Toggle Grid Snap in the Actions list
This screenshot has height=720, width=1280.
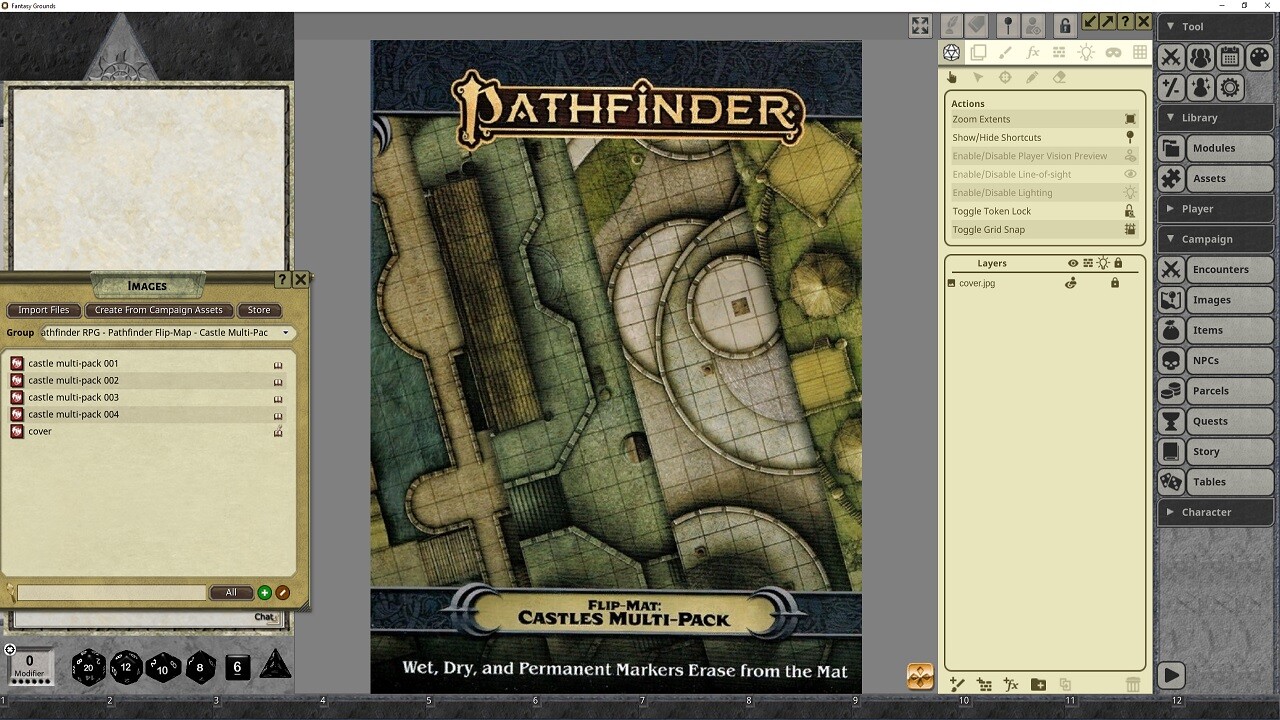coord(1029,229)
